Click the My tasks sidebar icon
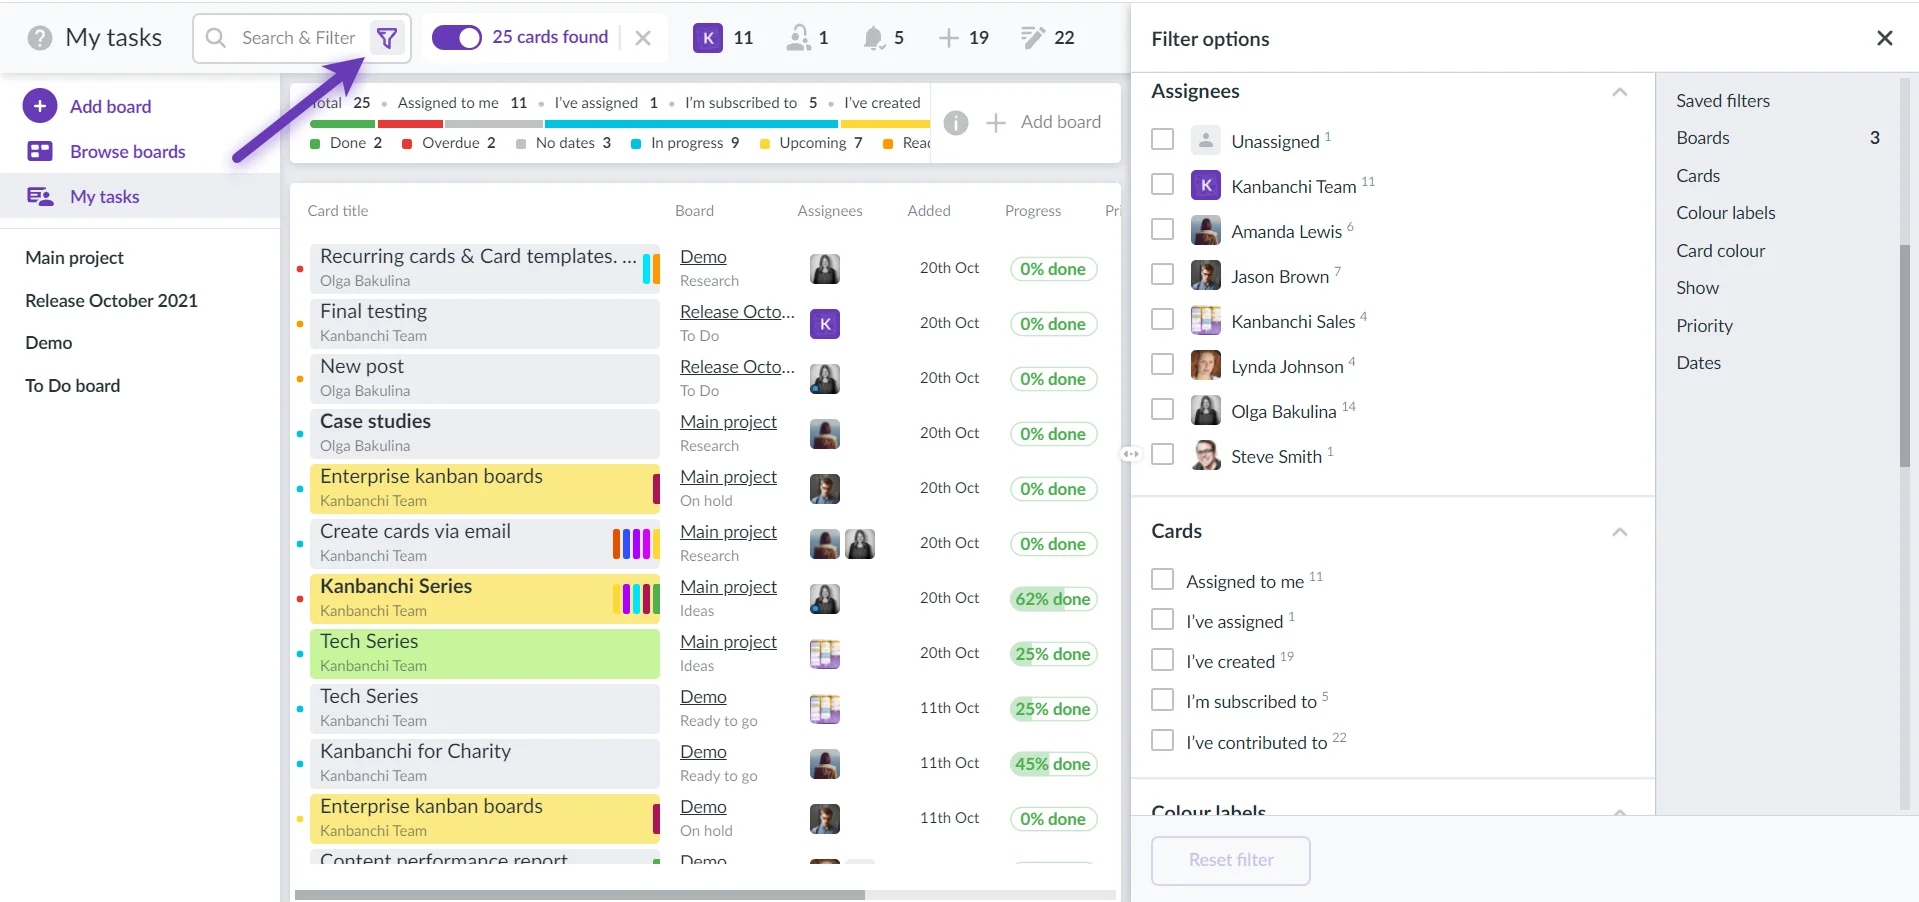Viewport: 1919px width, 902px height. click(x=40, y=196)
